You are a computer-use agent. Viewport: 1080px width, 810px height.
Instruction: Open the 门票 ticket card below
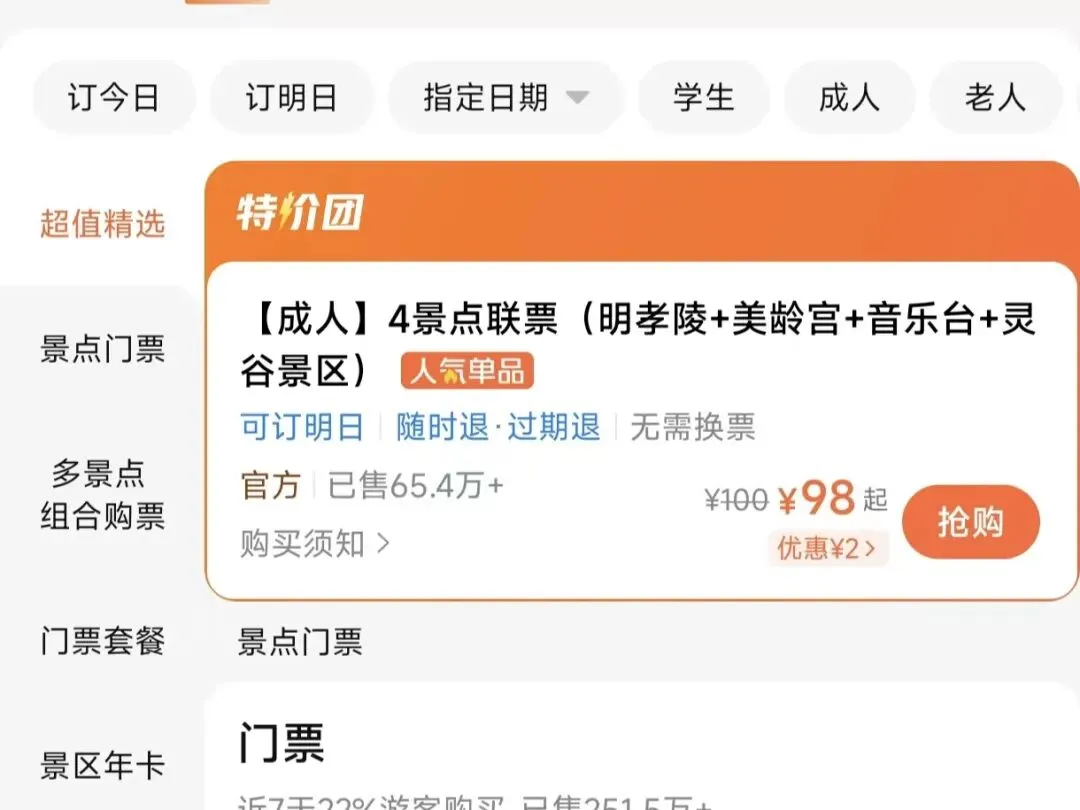point(641,747)
